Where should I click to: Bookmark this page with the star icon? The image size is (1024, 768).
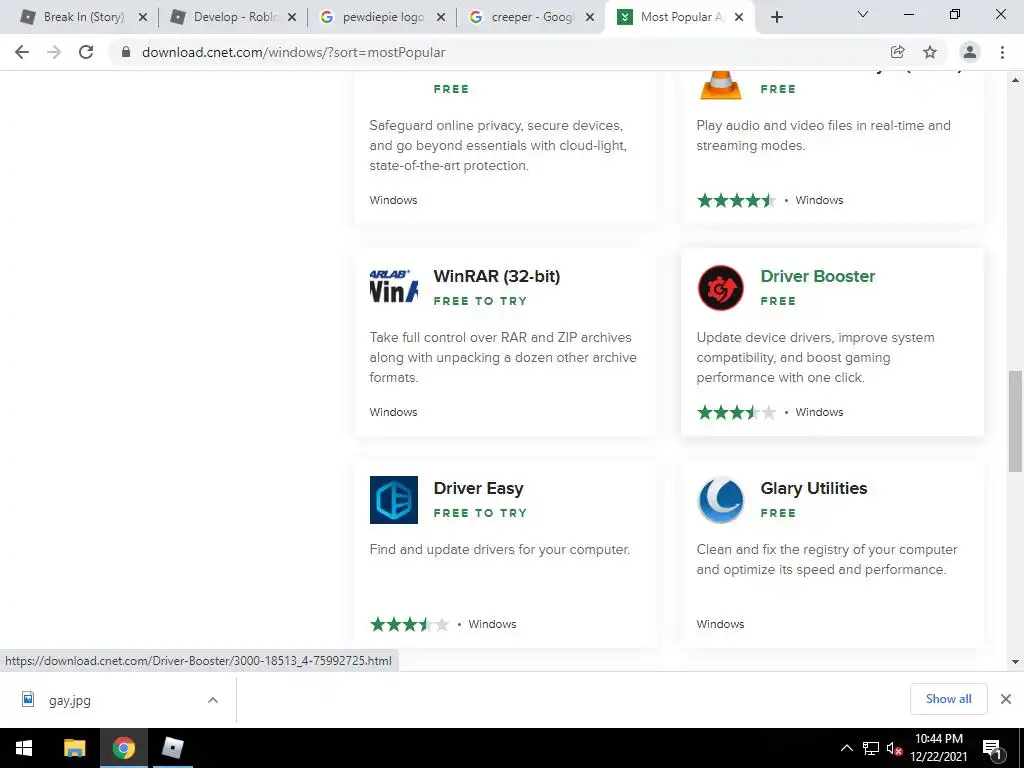pyautogui.click(x=930, y=52)
